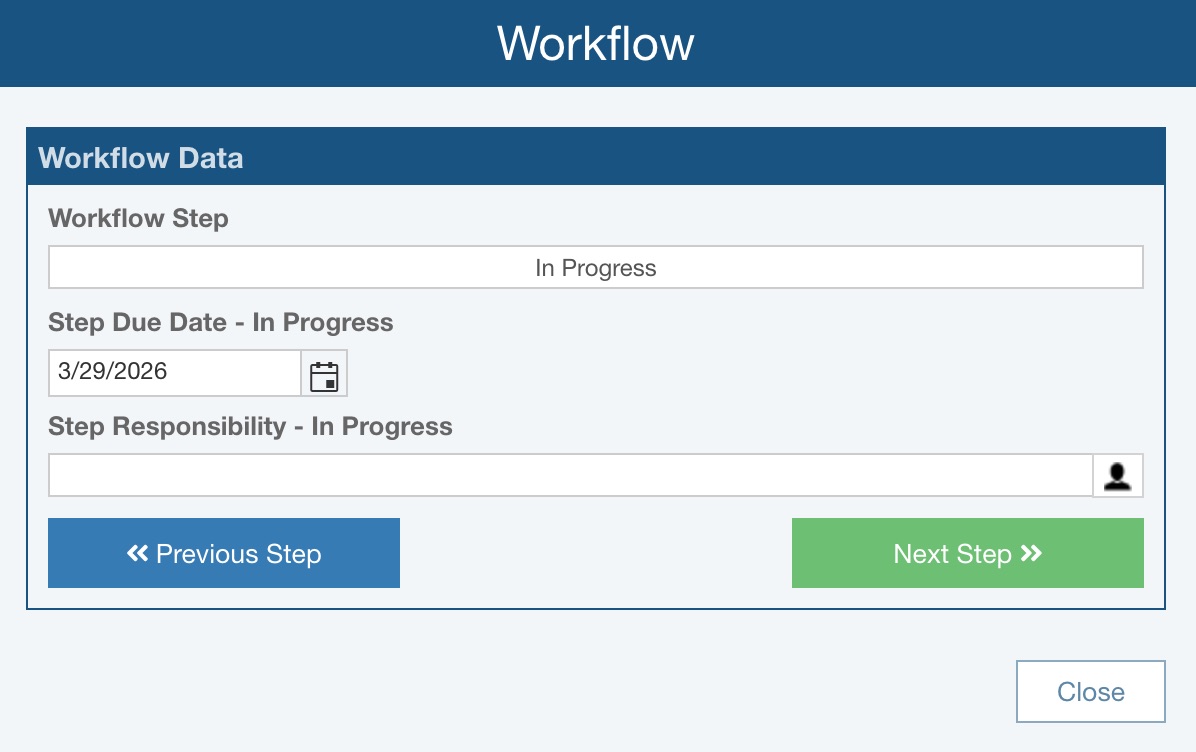Click the "Close" button label
This screenshot has width=1196, height=752.
1090,692
